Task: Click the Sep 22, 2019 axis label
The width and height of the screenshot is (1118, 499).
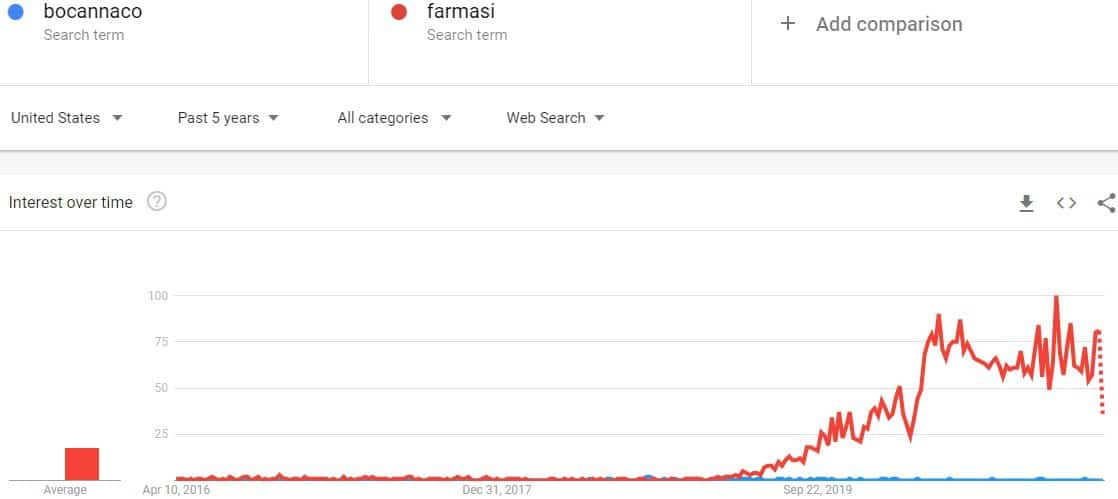Action: (816, 490)
